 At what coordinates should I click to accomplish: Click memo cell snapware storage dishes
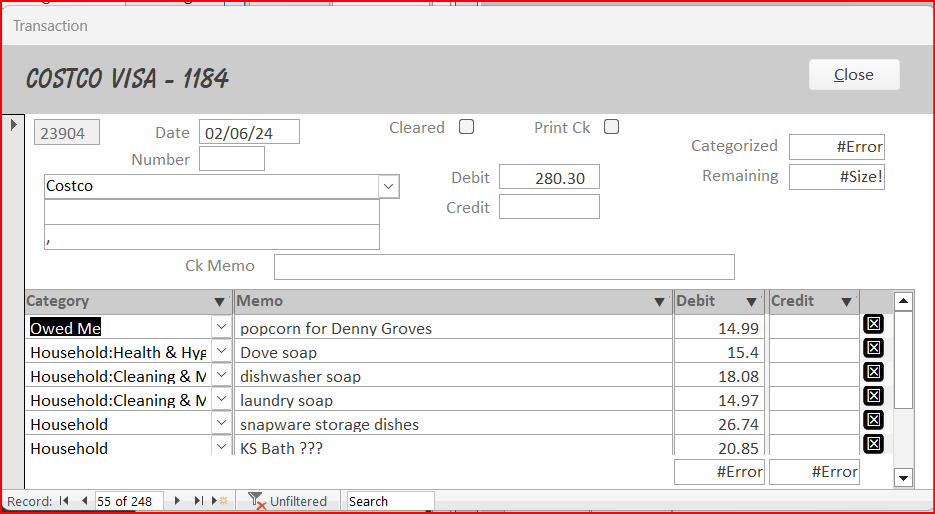click(x=453, y=423)
